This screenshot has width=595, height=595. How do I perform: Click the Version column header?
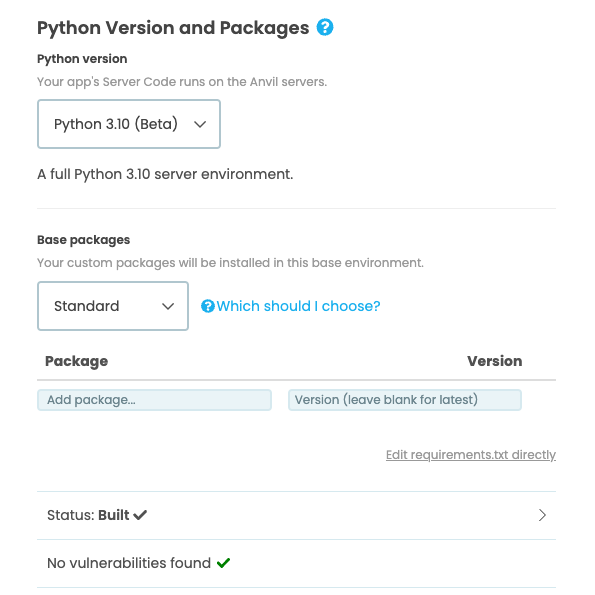pos(494,361)
